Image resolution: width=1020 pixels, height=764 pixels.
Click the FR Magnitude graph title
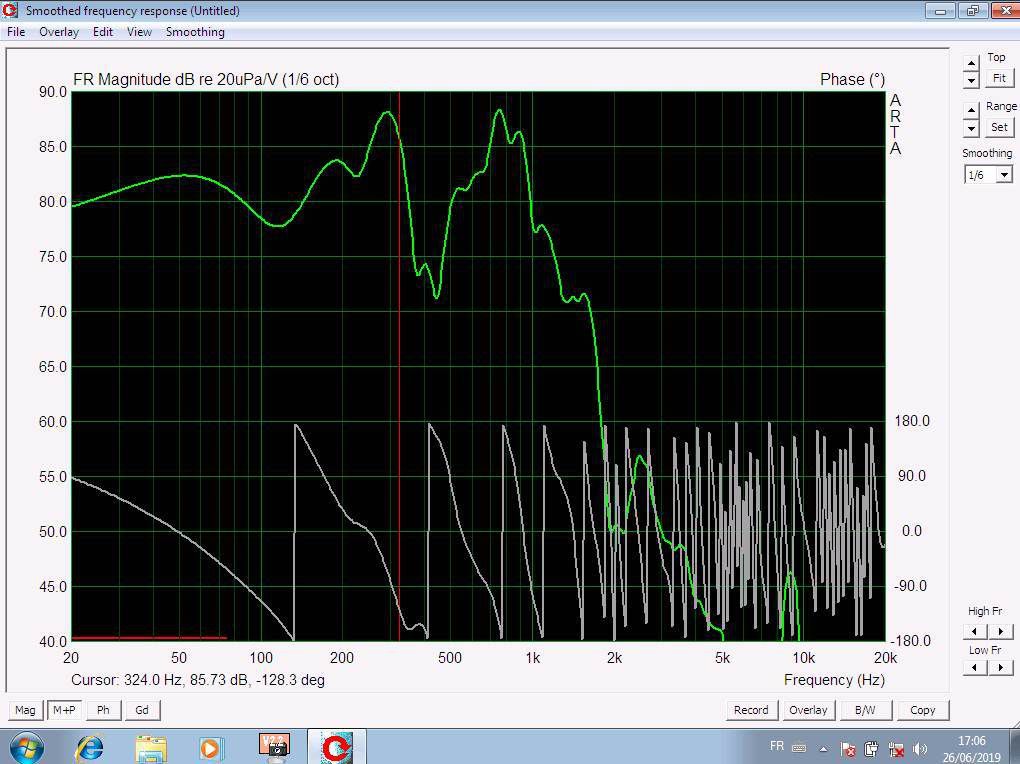pos(206,79)
